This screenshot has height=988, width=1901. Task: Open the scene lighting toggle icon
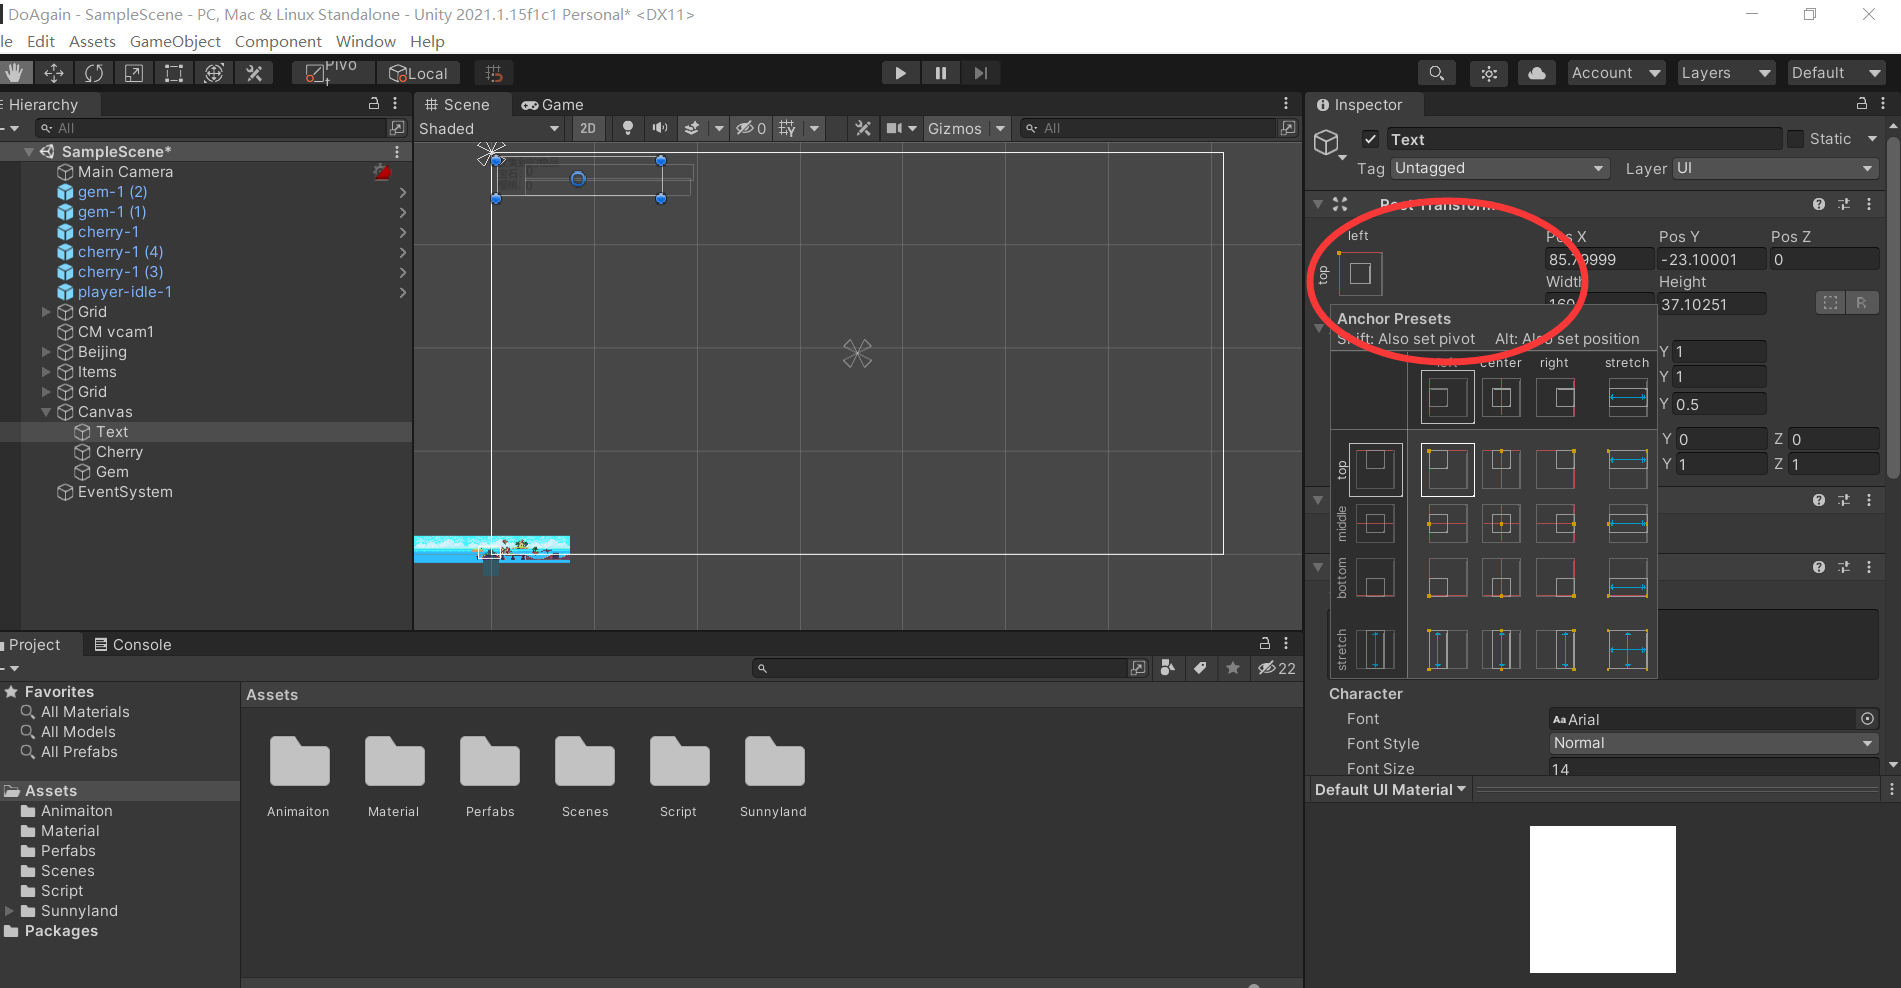click(626, 128)
